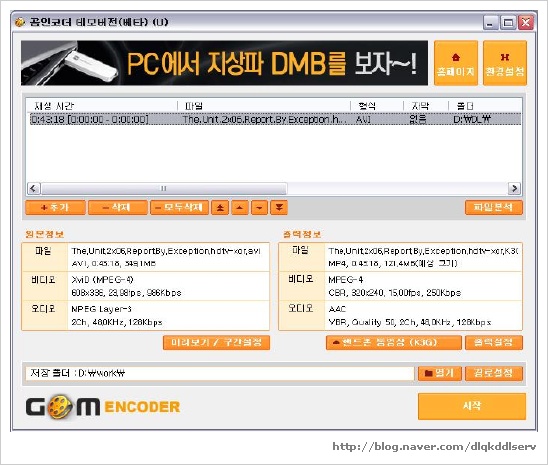Expand the mobile phone video (K3G) preset dropdown
The height and width of the screenshot is (465, 548).
pyautogui.click(x=394, y=342)
